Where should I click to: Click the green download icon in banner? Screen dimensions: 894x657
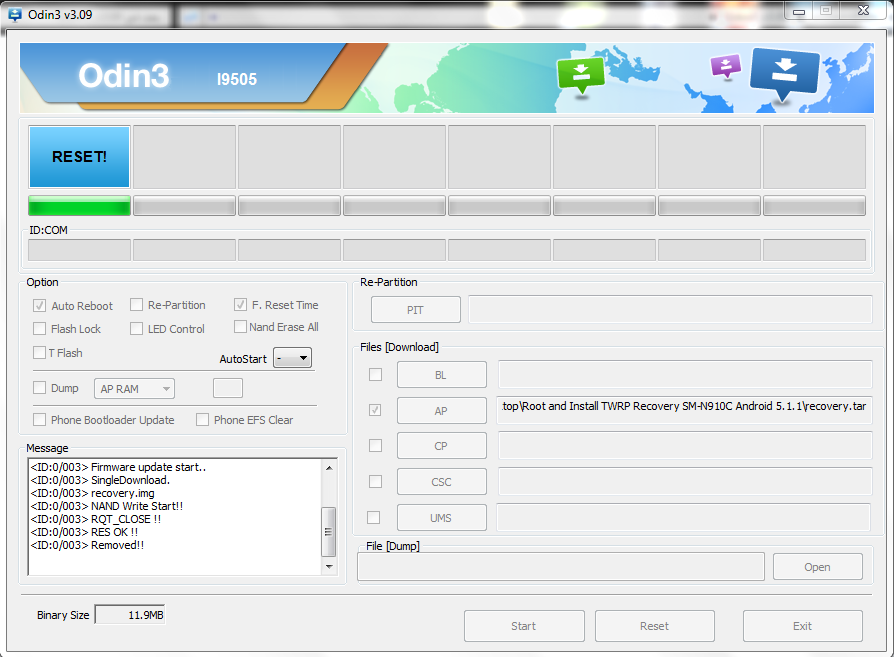point(580,75)
